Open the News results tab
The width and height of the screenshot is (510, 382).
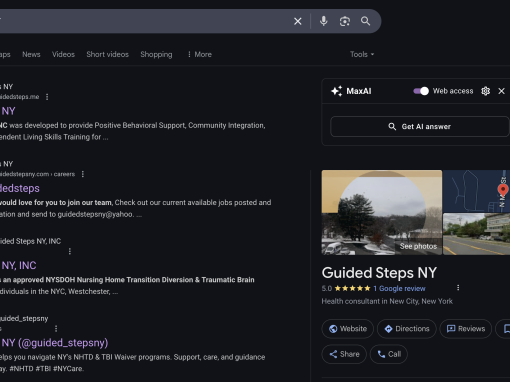(x=31, y=54)
